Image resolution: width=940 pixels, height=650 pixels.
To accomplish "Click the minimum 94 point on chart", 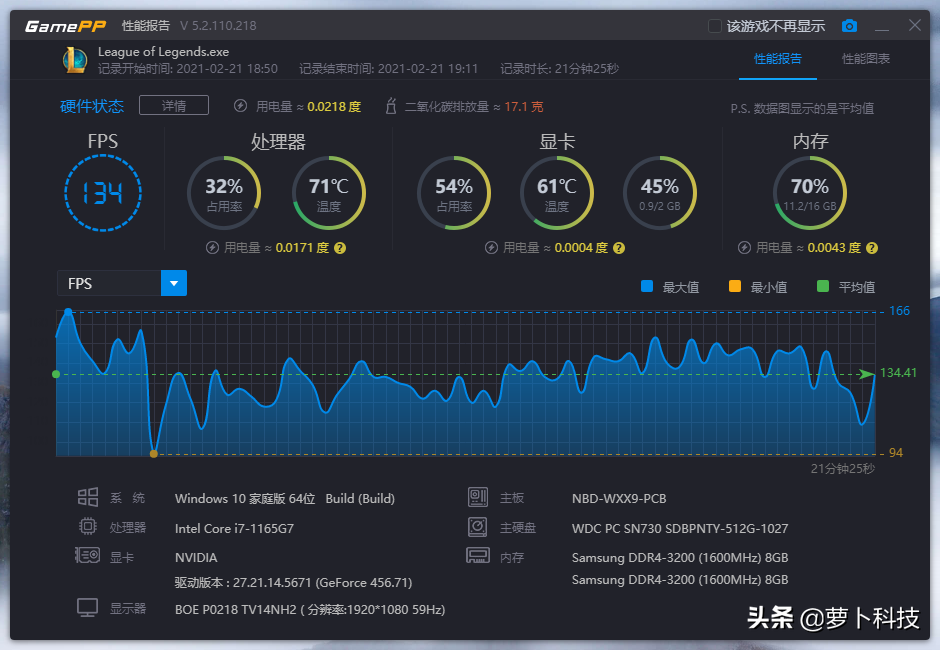I will click(154, 454).
